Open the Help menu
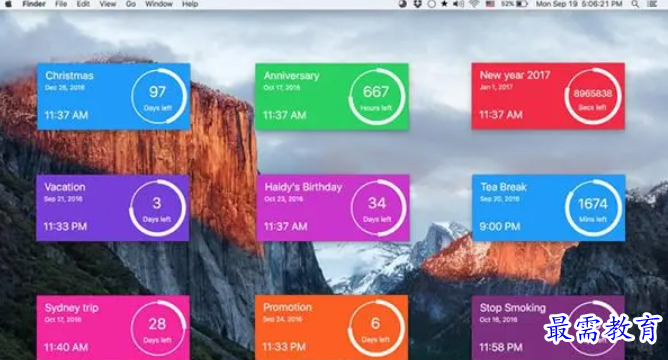 pyautogui.click(x=190, y=4)
